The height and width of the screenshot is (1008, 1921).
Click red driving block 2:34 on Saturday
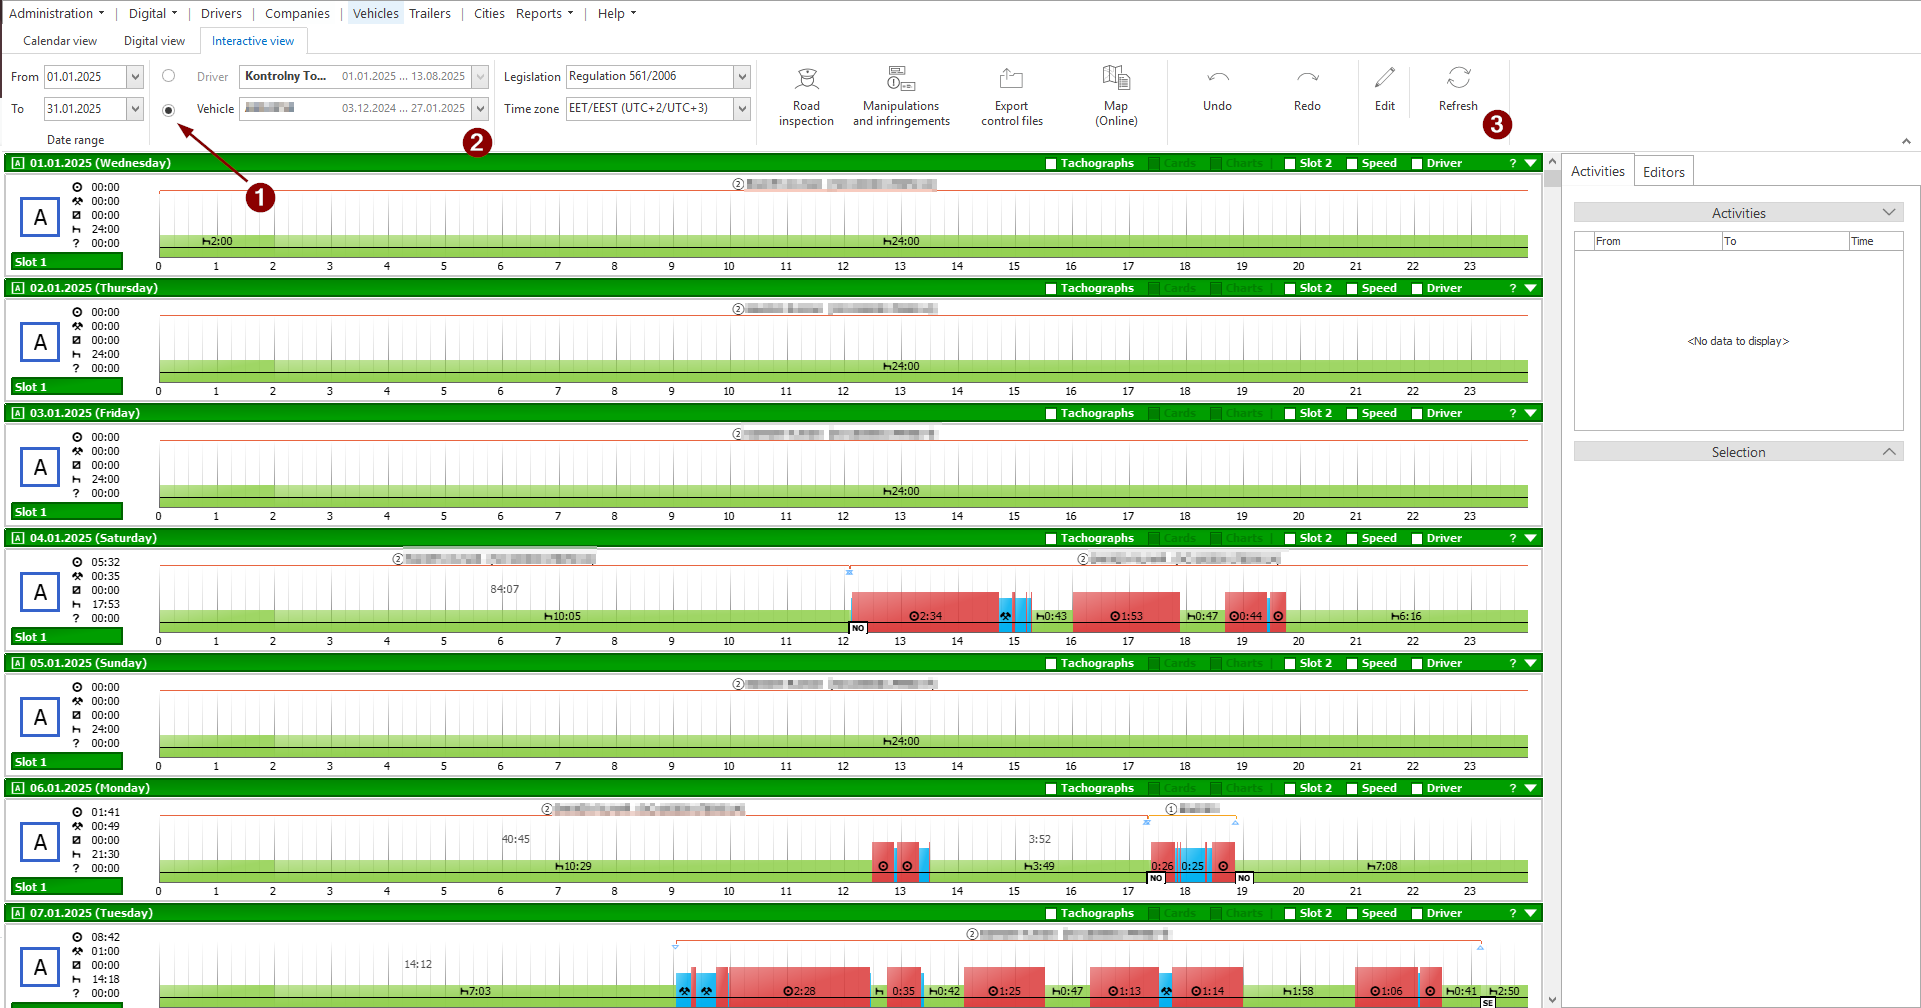click(925, 611)
